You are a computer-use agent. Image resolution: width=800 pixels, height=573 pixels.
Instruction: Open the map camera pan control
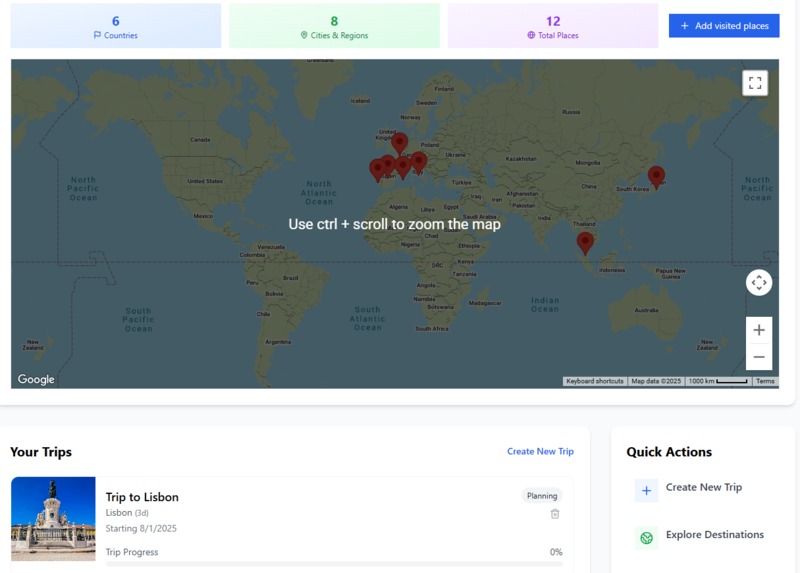click(759, 283)
